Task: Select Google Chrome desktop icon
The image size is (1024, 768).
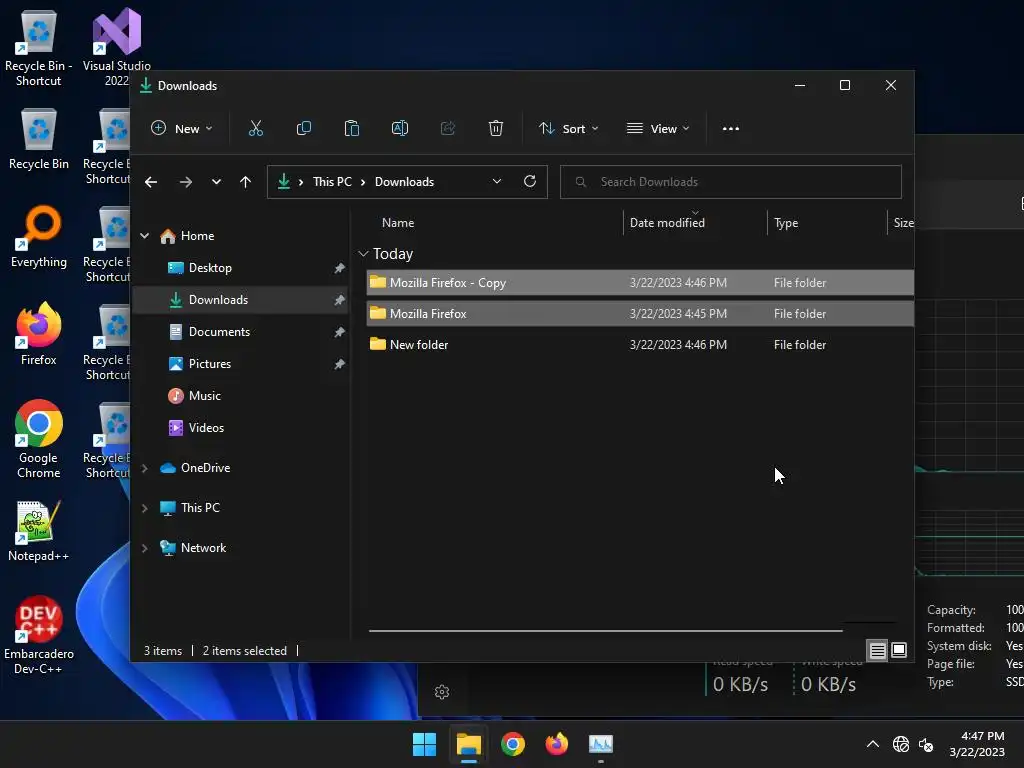Action: point(39,439)
